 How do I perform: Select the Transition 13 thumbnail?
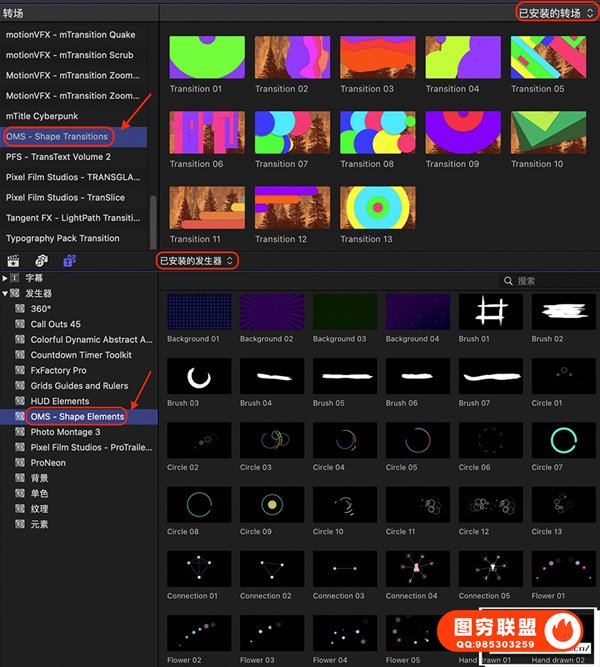(x=377, y=208)
